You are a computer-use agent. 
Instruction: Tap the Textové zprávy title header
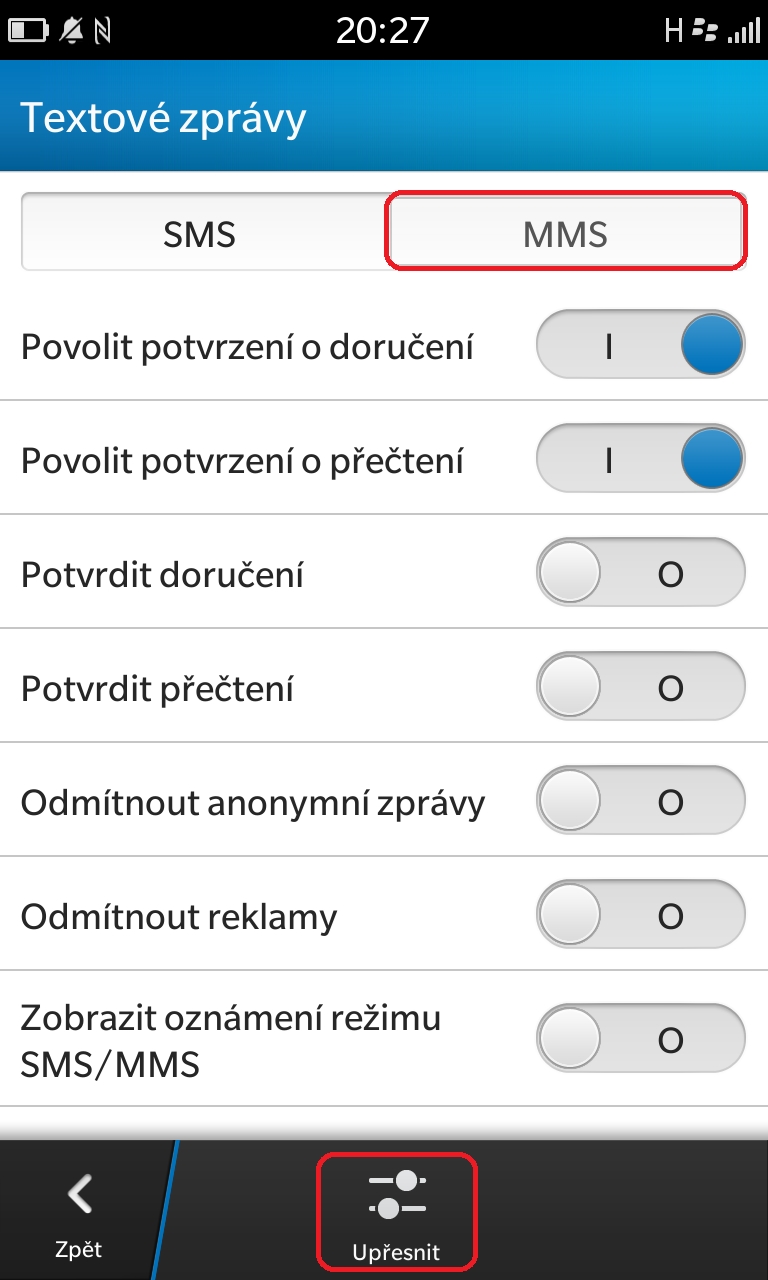pos(163,118)
